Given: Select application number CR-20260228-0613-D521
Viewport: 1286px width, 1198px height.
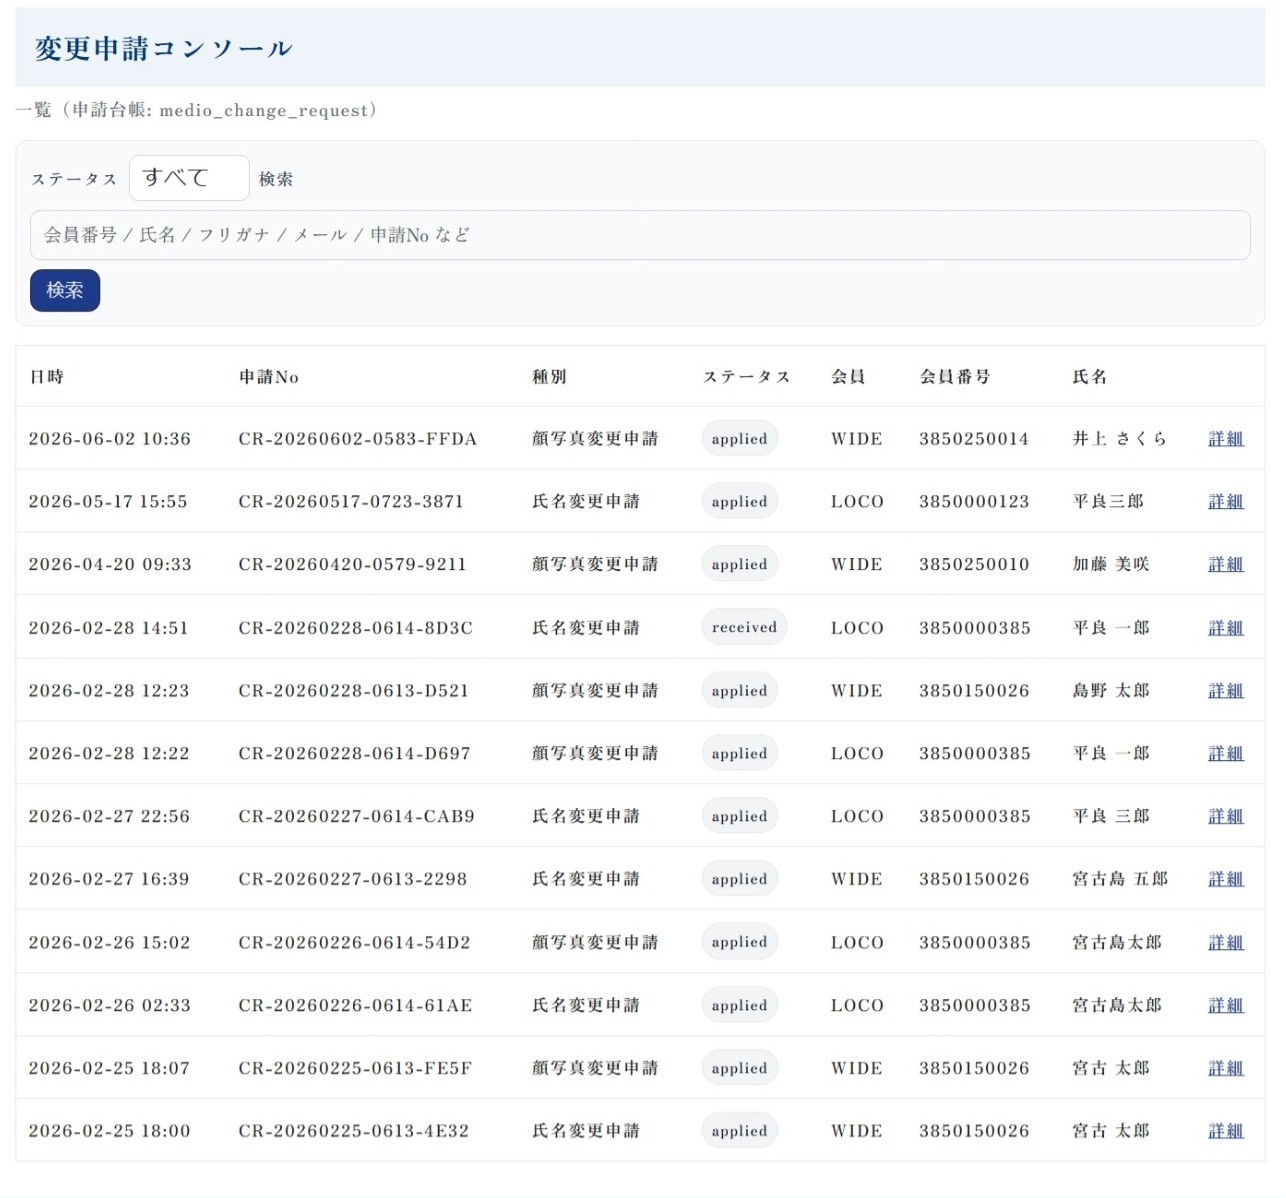Looking at the screenshot, I should pyautogui.click(x=354, y=691).
